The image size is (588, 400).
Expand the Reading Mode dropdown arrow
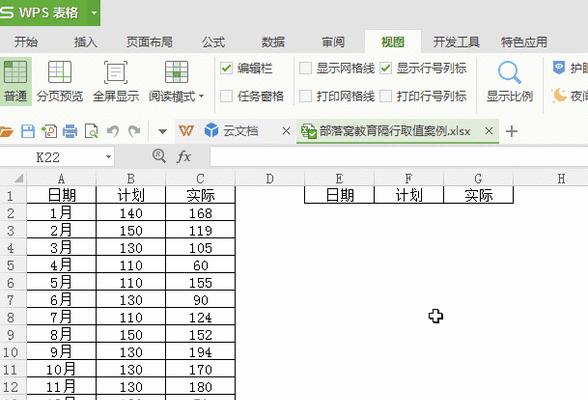pos(201,96)
